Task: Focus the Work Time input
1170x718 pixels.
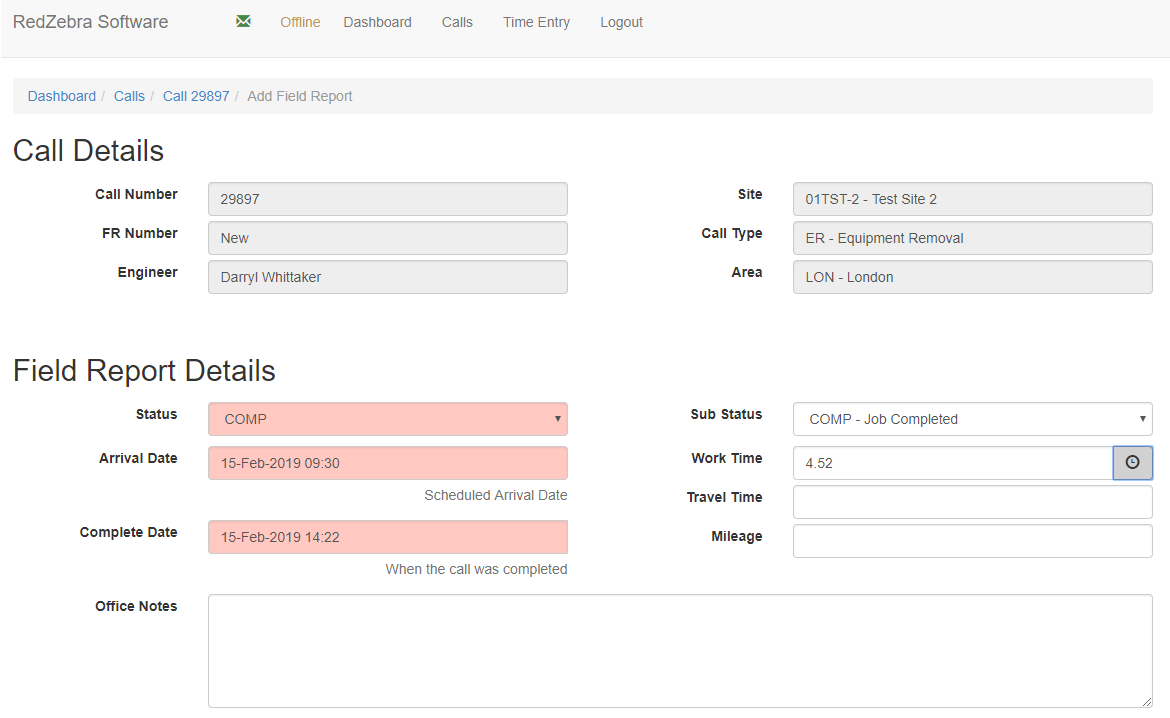Action: tap(952, 463)
